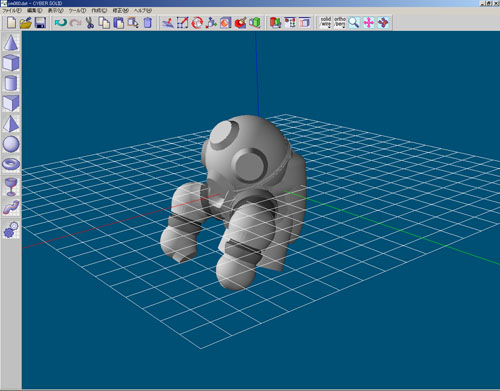
Task: Toggle solid/wire display mode
Action: pyautogui.click(x=325, y=22)
